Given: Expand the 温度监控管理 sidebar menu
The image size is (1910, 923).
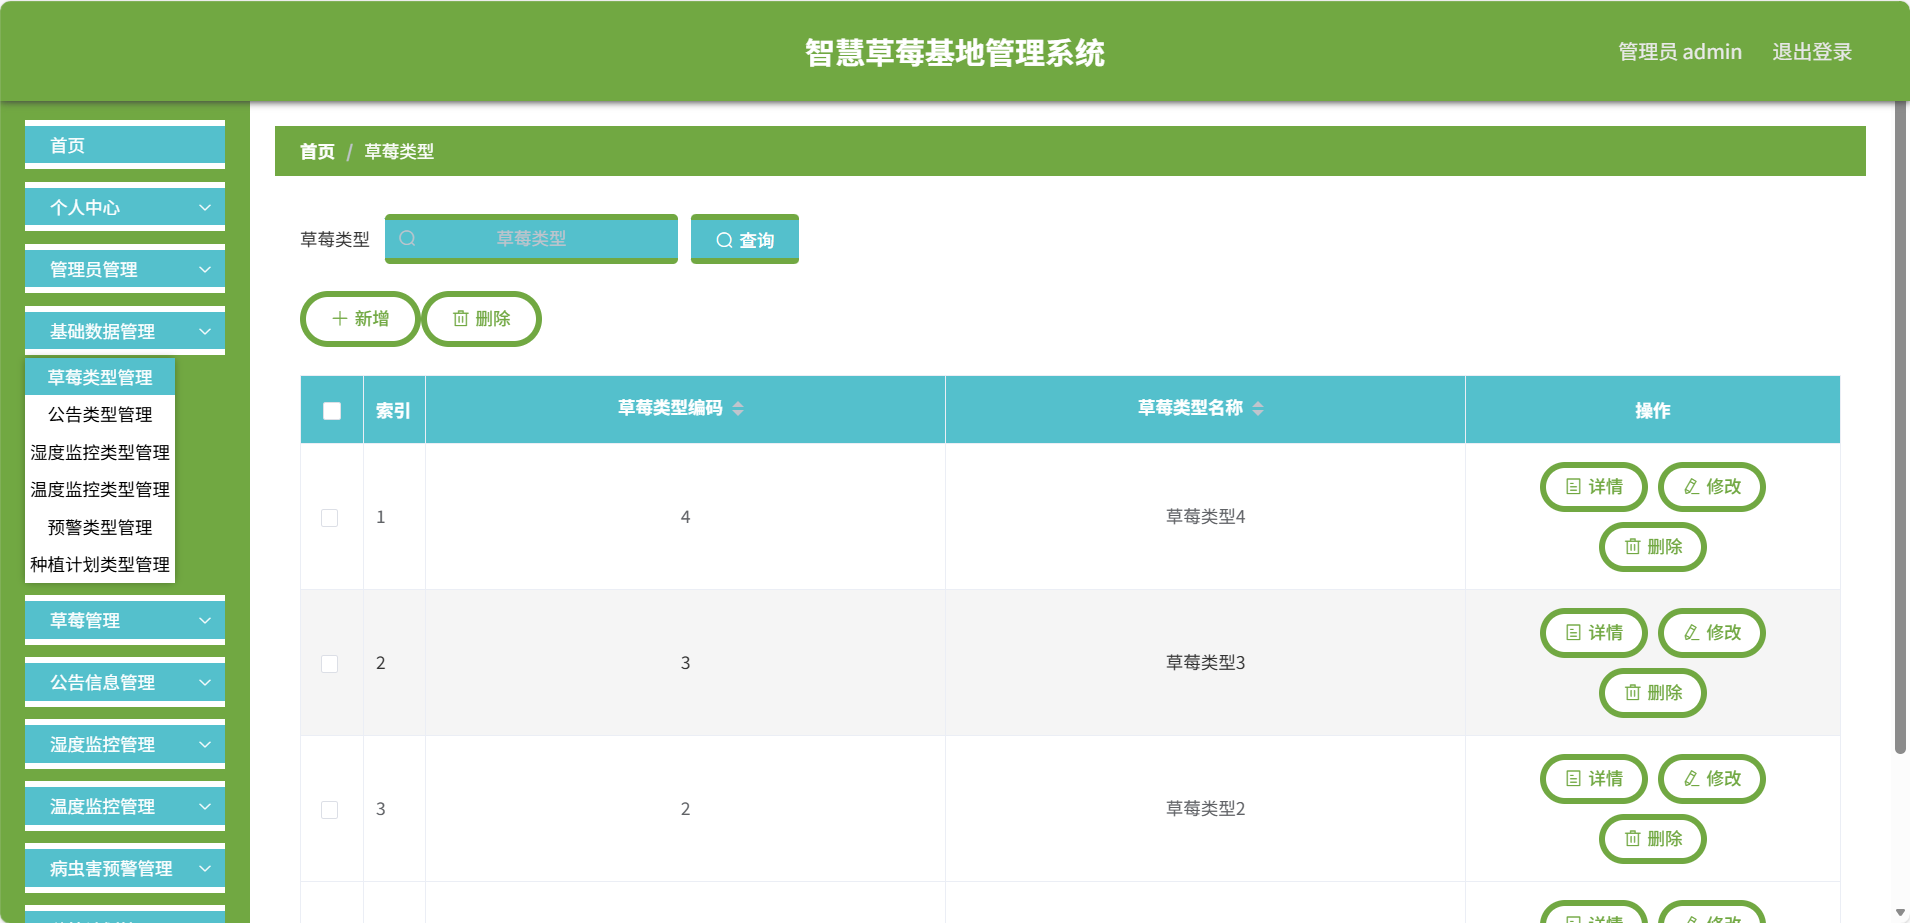Looking at the screenshot, I should pos(125,806).
